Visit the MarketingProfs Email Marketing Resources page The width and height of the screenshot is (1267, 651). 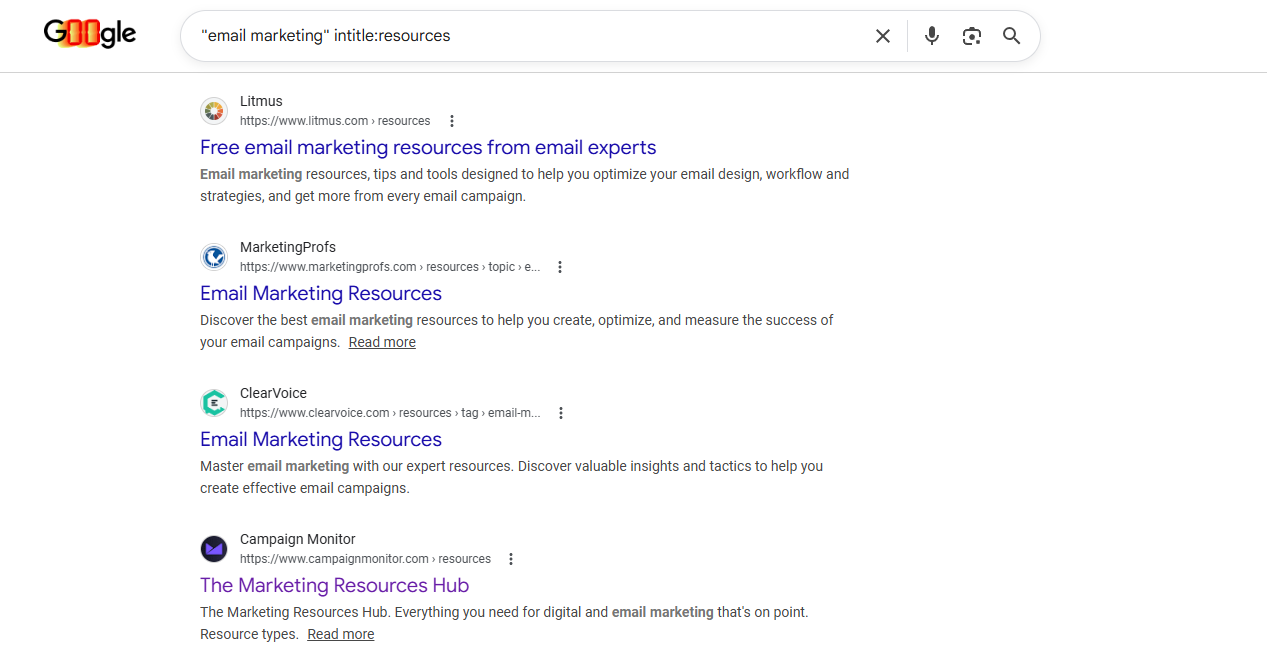pos(320,293)
